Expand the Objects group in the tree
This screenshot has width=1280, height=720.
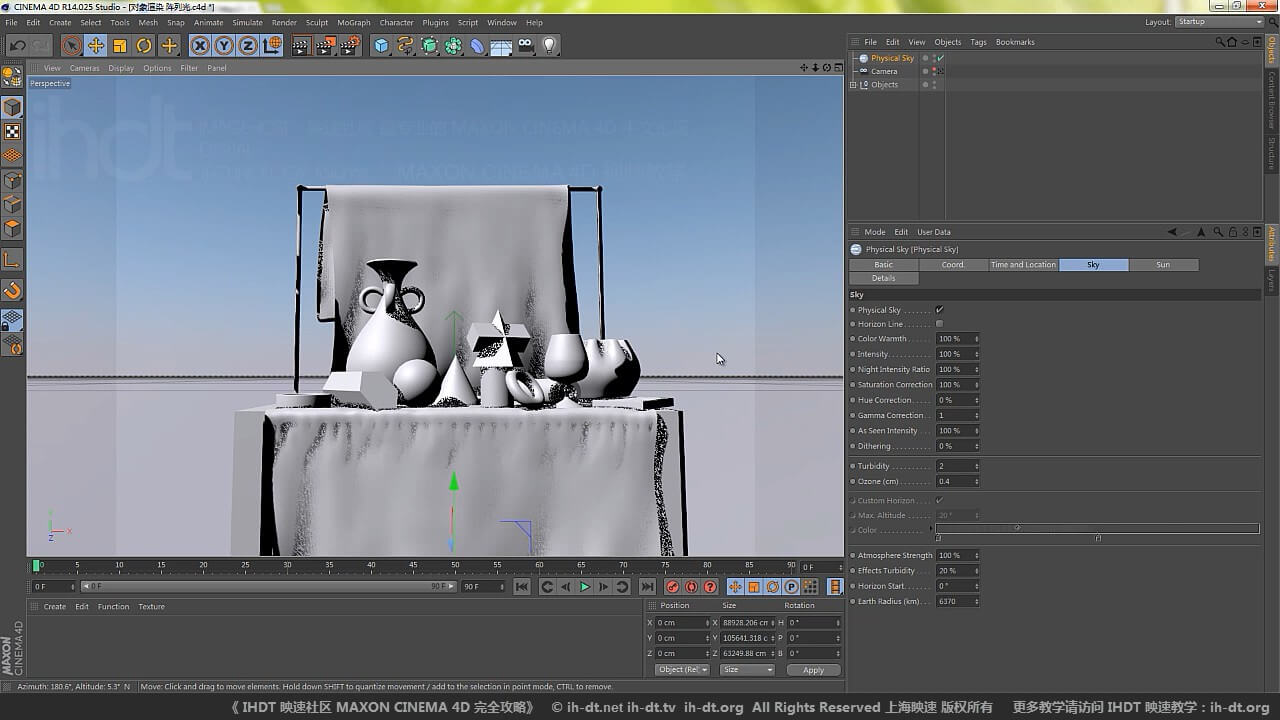click(x=853, y=85)
